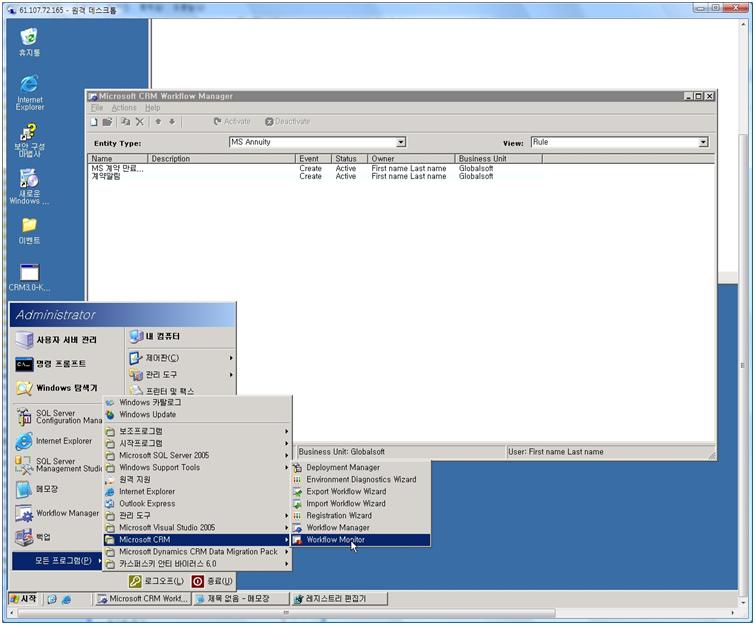Open SQL Server Configuration Manager in Start menu

pos(58,417)
